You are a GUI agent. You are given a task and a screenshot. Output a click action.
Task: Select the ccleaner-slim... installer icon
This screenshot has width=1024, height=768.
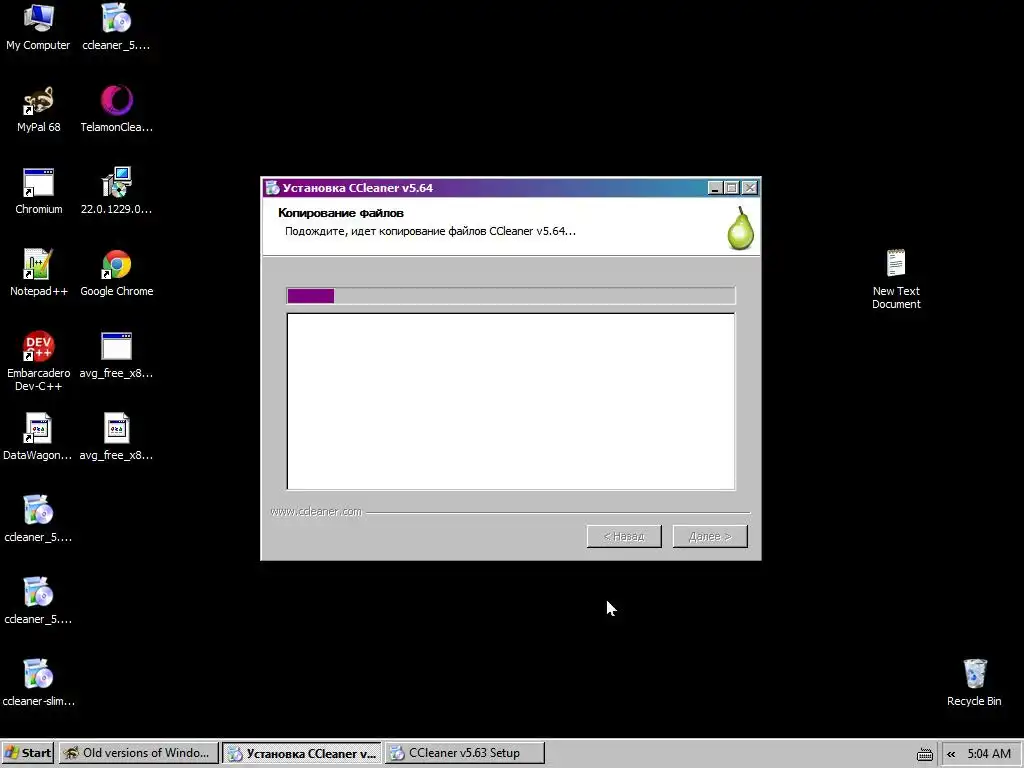pyautogui.click(x=38, y=683)
